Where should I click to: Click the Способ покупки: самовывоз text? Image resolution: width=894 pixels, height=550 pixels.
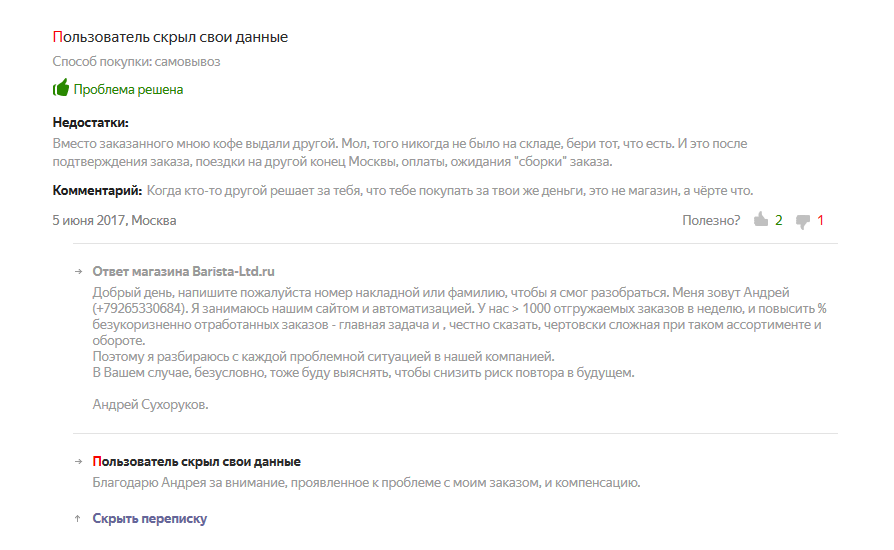click(136, 62)
